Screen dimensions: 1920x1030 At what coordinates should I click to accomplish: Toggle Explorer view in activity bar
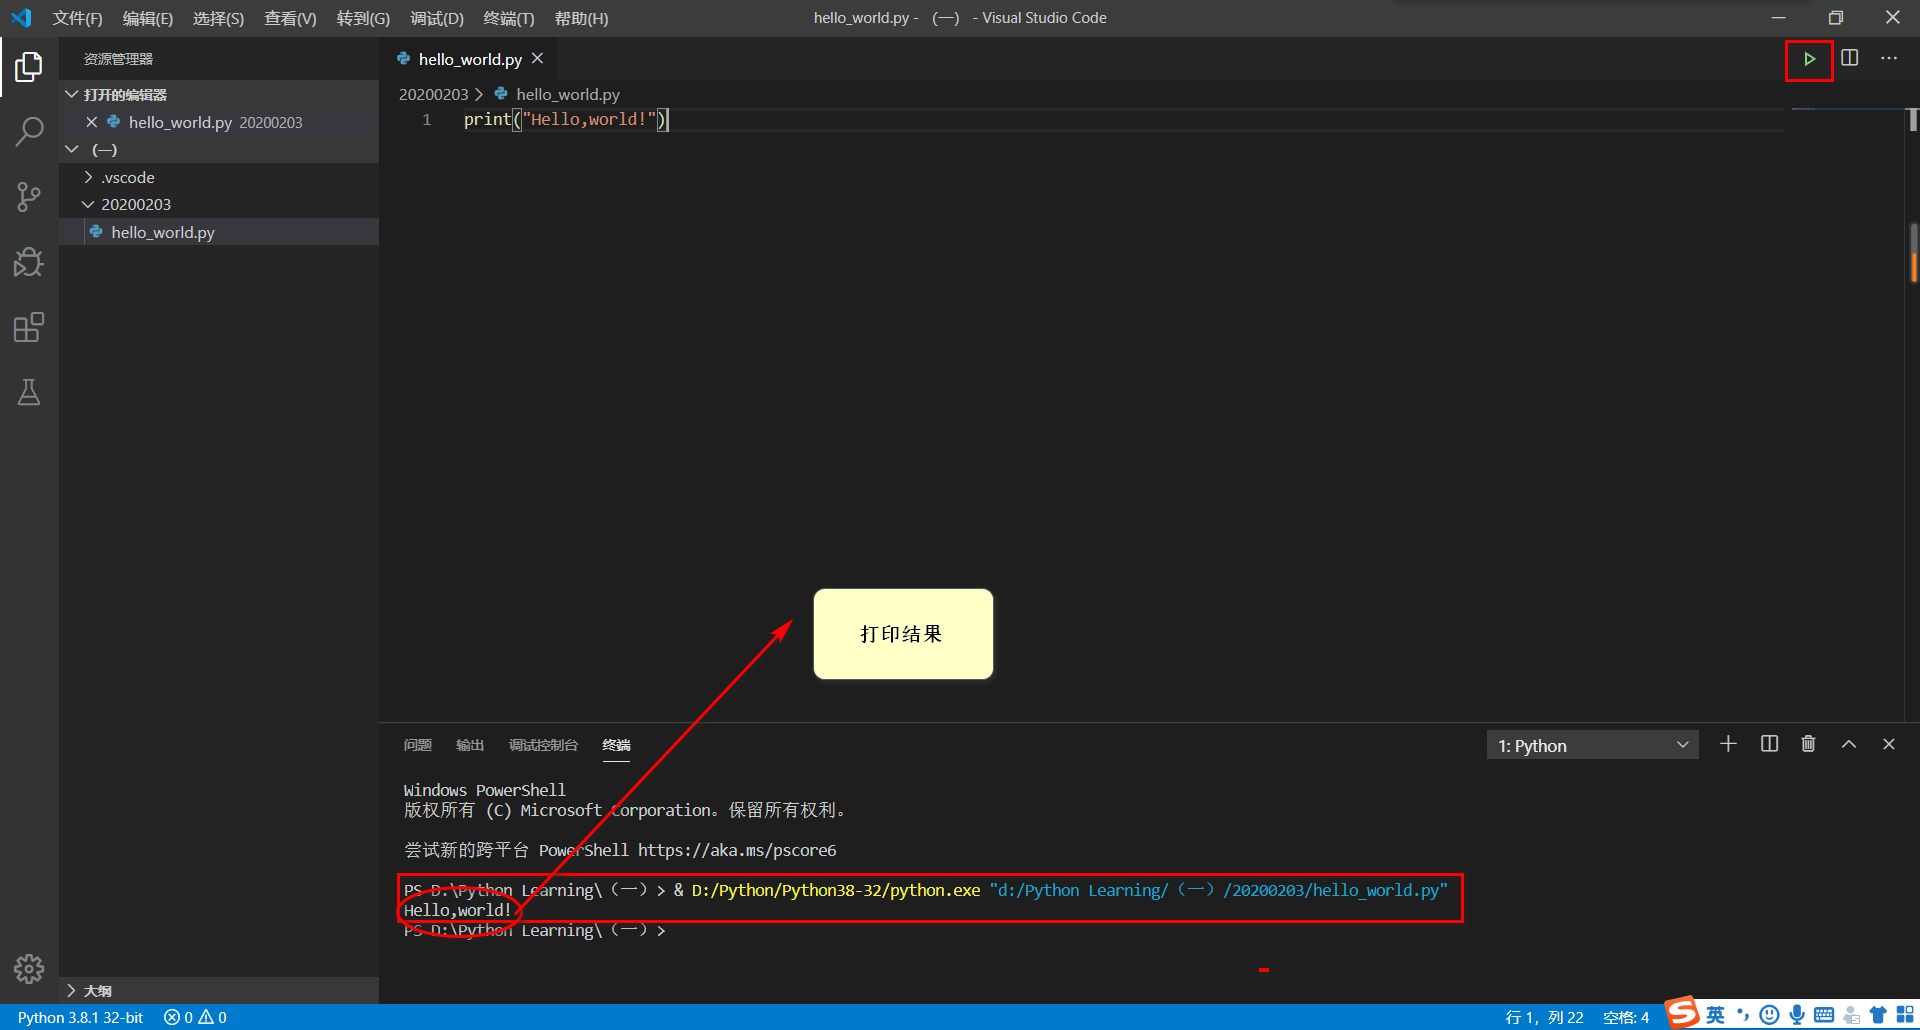[29, 67]
